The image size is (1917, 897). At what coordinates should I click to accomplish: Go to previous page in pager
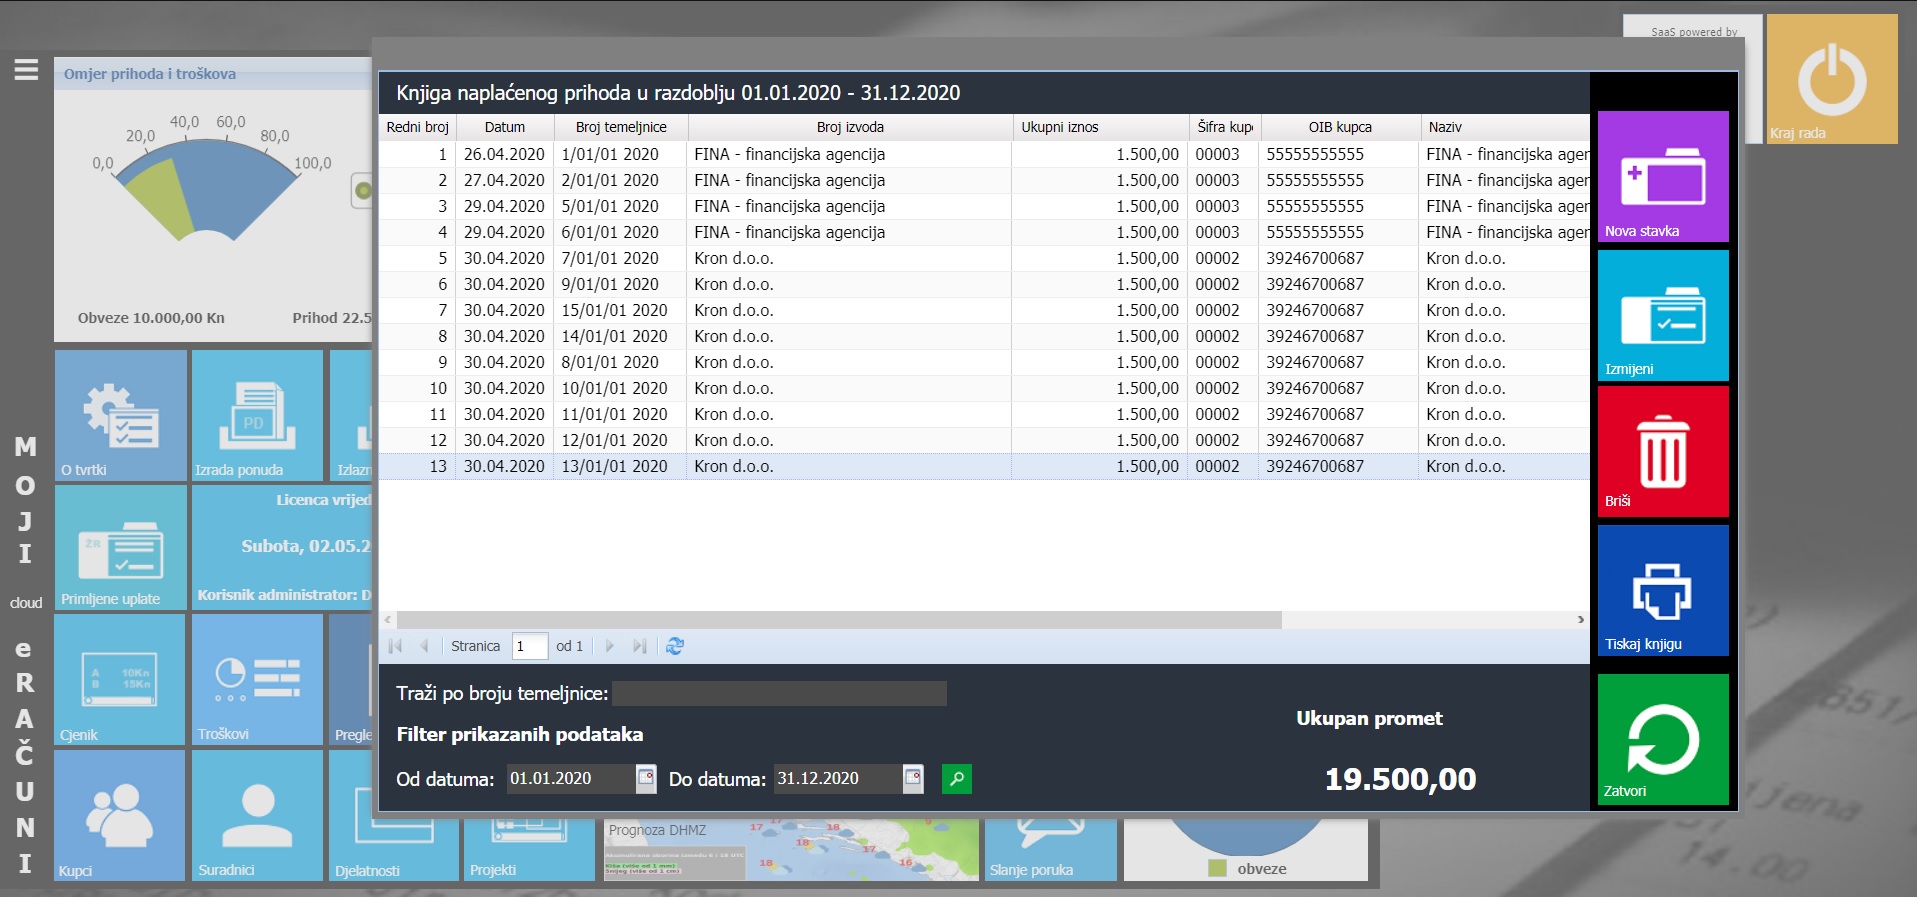424,646
